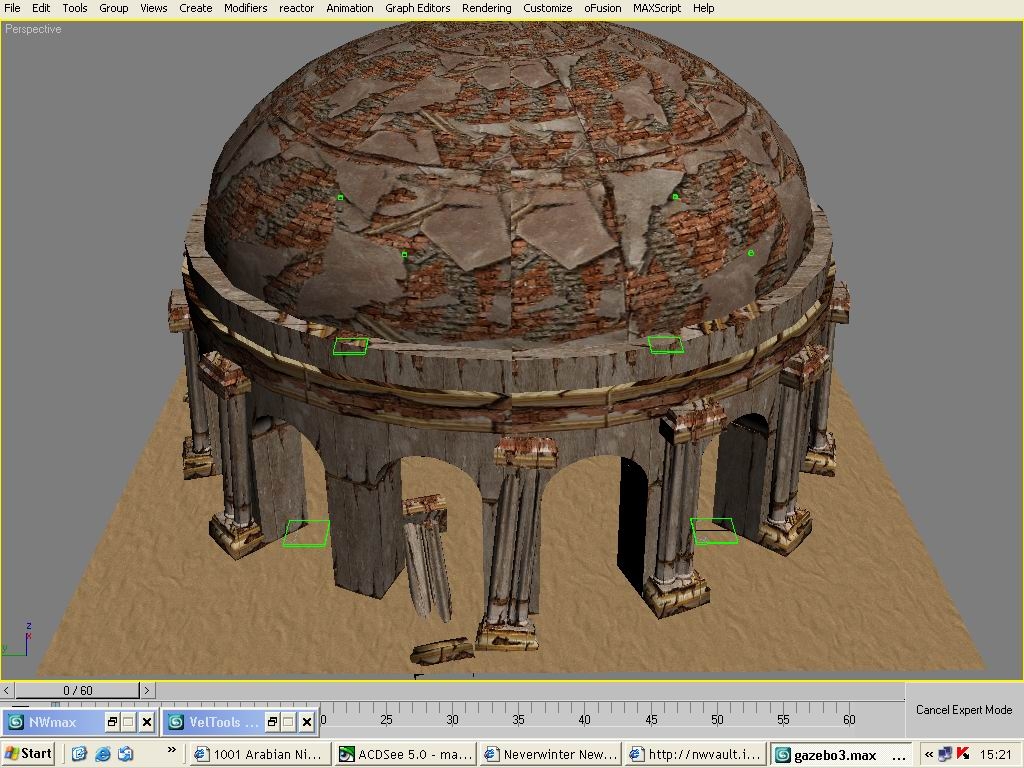Click the Kaspersky tray icon
1024x768 pixels.
(963, 754)
